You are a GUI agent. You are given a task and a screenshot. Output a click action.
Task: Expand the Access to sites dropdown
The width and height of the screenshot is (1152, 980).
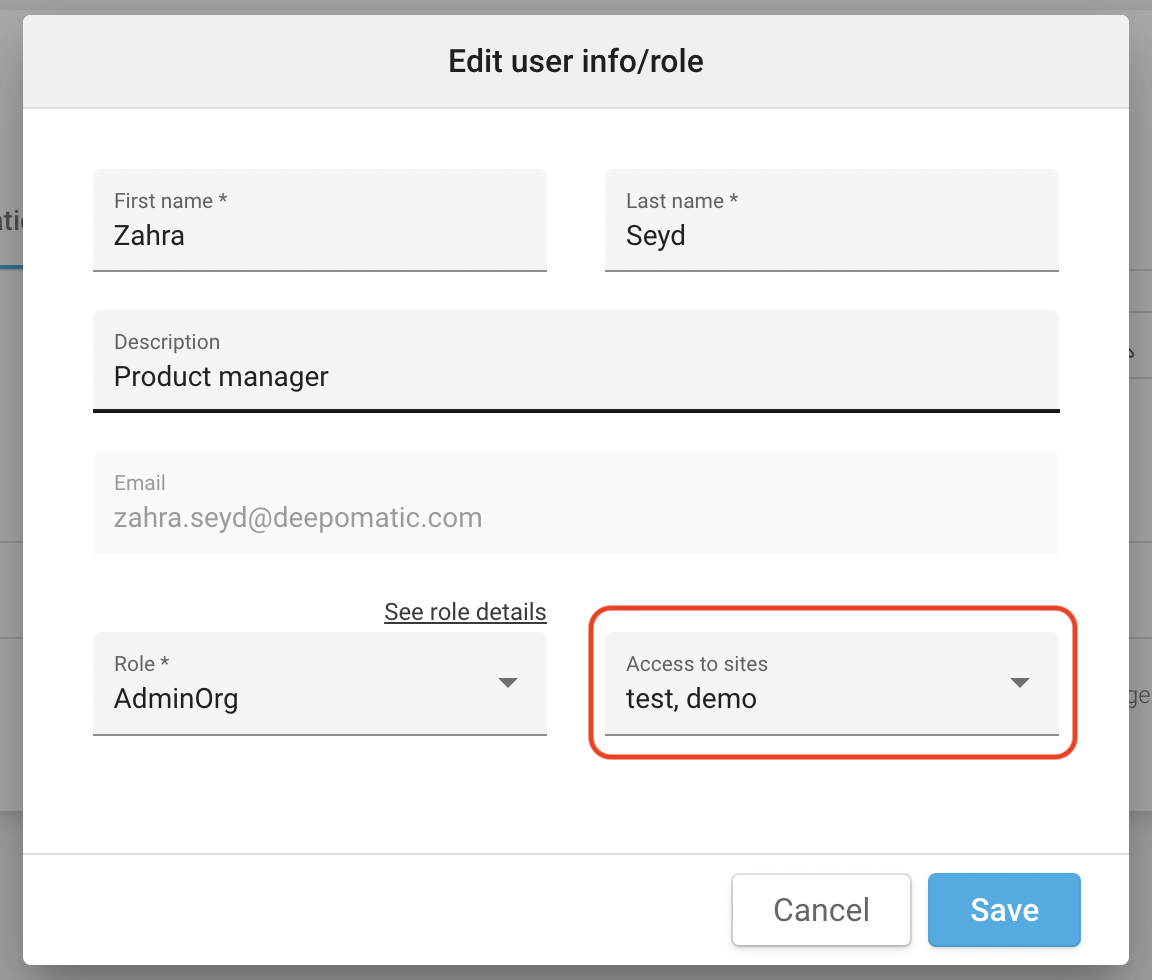831,684
